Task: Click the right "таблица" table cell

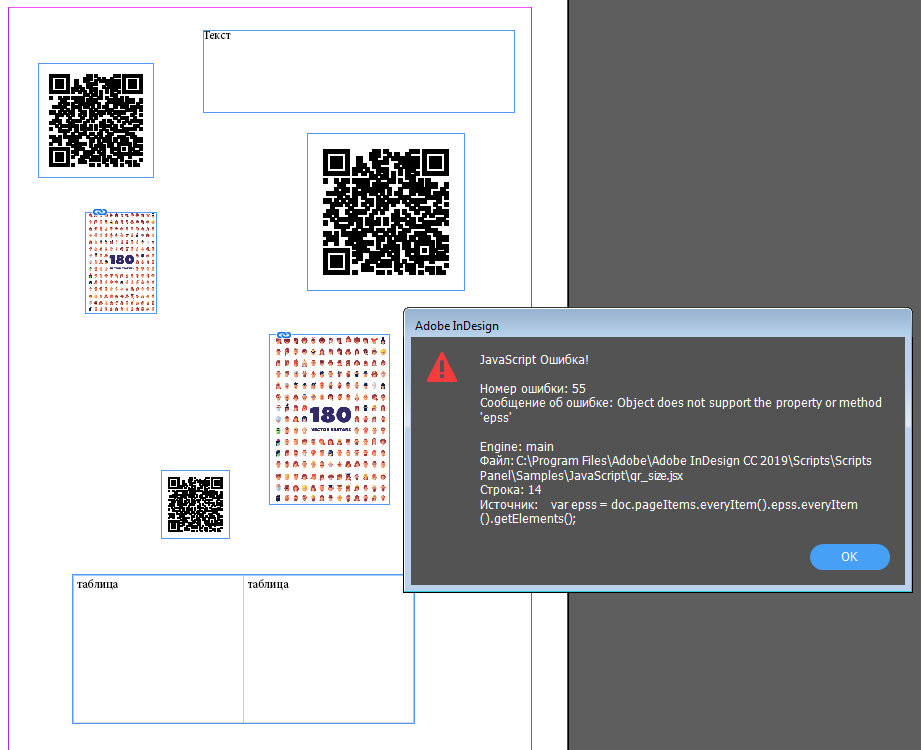Action: [329, 649]
